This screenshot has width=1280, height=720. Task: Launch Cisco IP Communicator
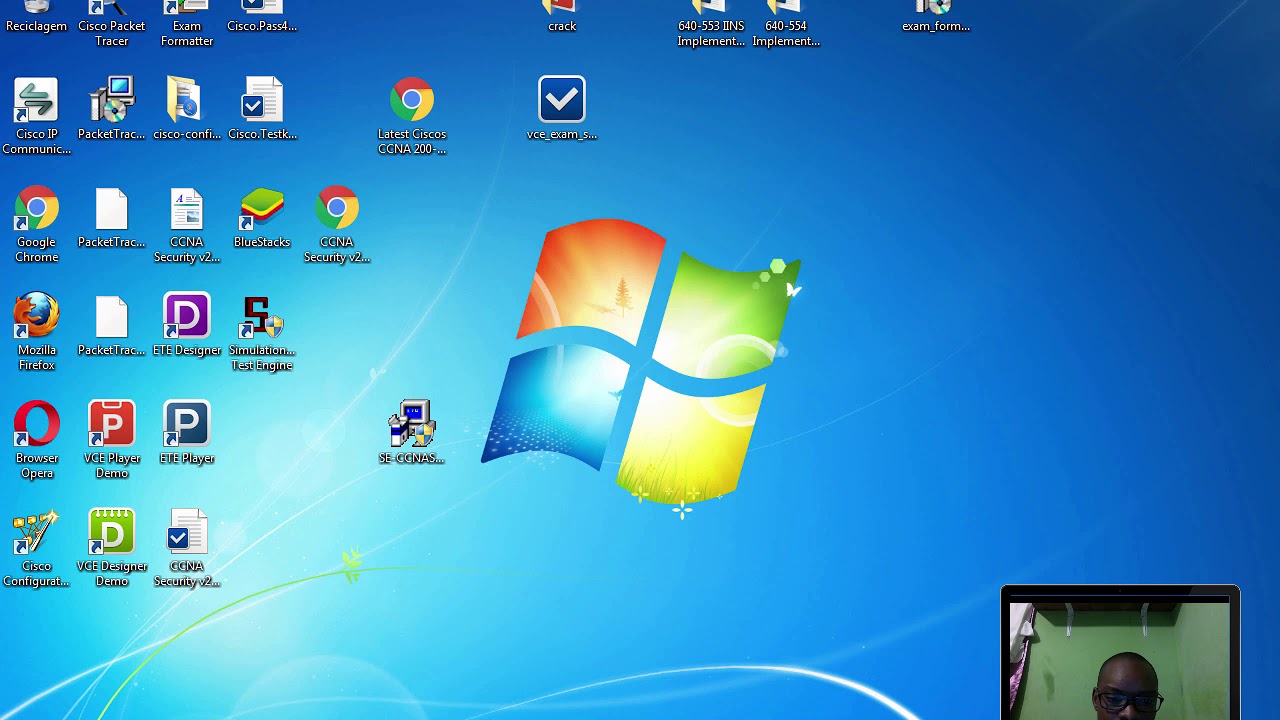tap(37, 116)
